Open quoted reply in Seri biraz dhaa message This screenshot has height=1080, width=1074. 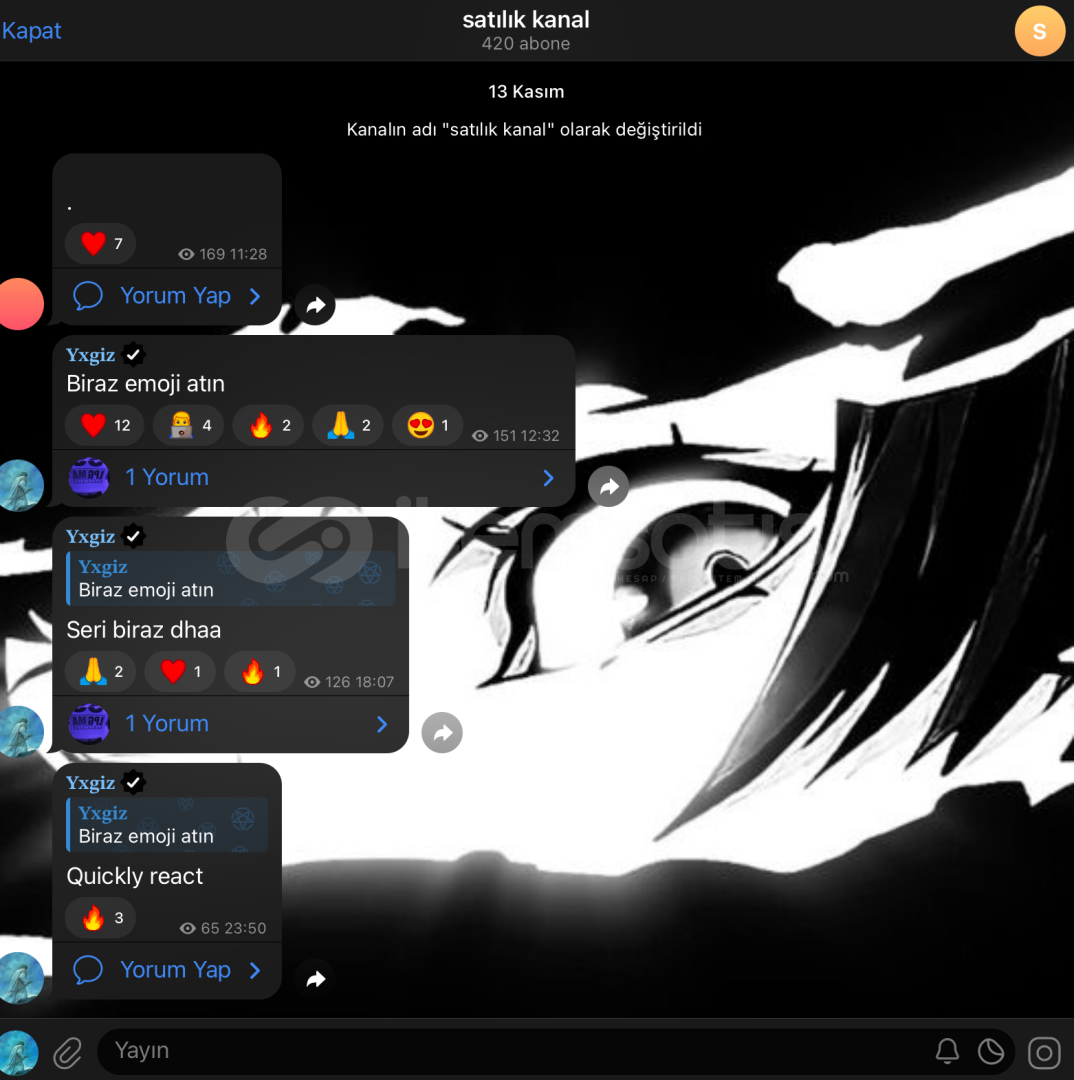tap(231, 579)
